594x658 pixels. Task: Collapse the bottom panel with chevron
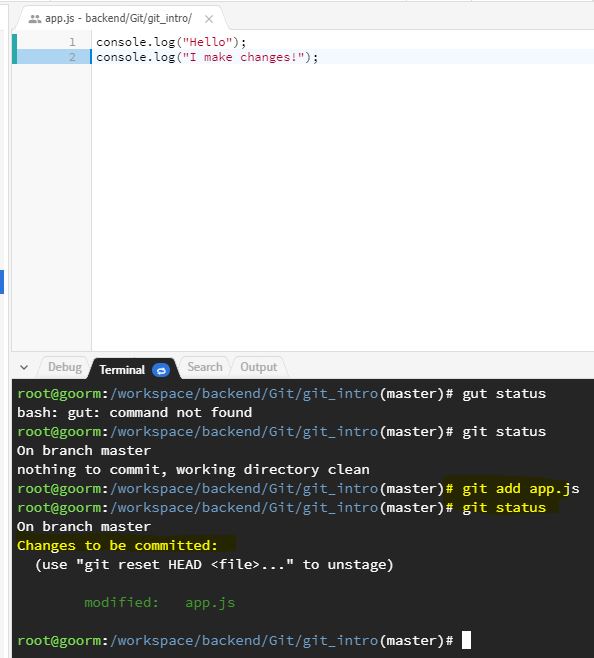[x=24, y=368]
